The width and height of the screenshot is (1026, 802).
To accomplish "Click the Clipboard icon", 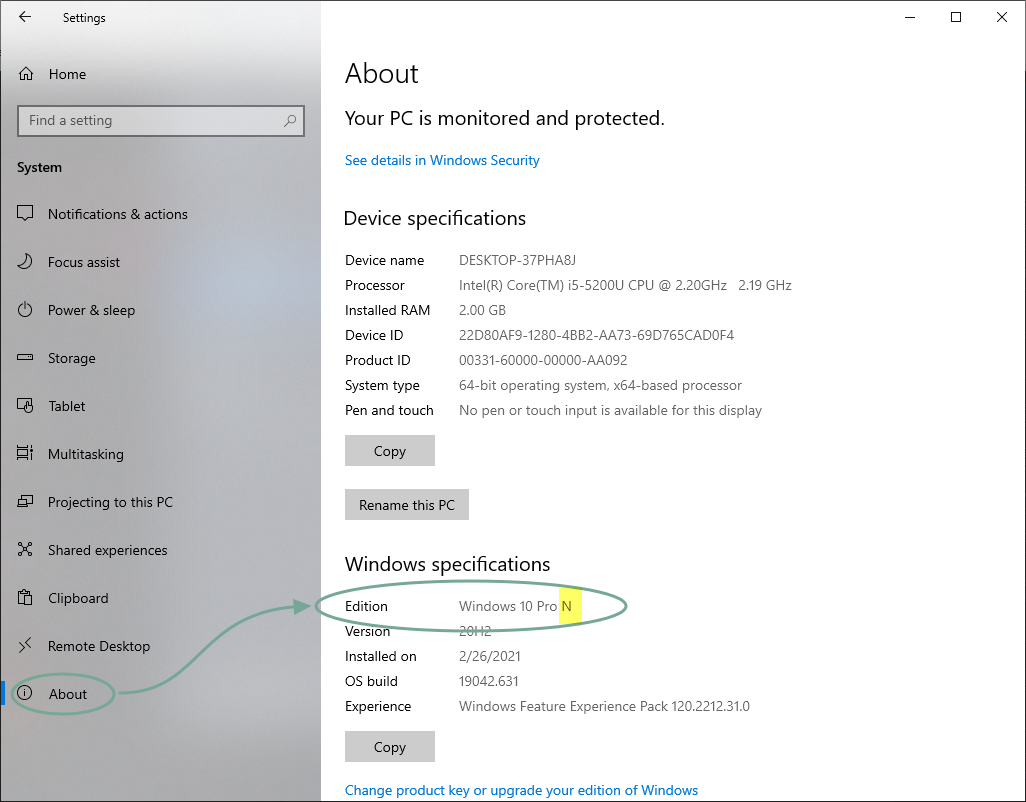I will click(x=25, y=598).
